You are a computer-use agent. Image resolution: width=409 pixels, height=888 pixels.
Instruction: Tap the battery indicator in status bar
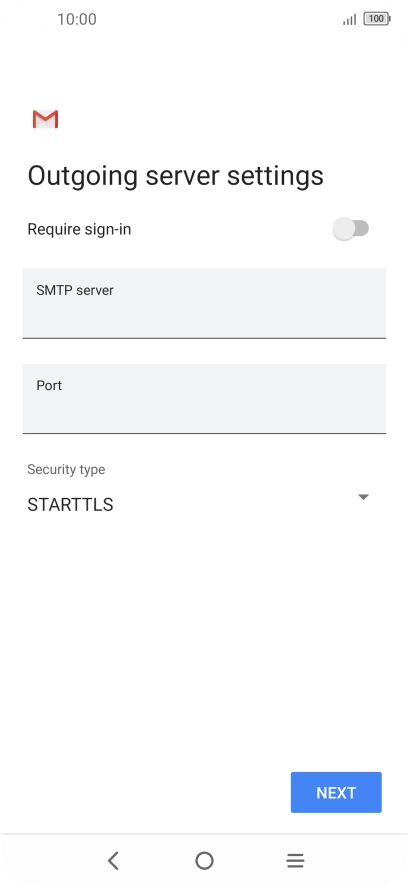point(377,19)
